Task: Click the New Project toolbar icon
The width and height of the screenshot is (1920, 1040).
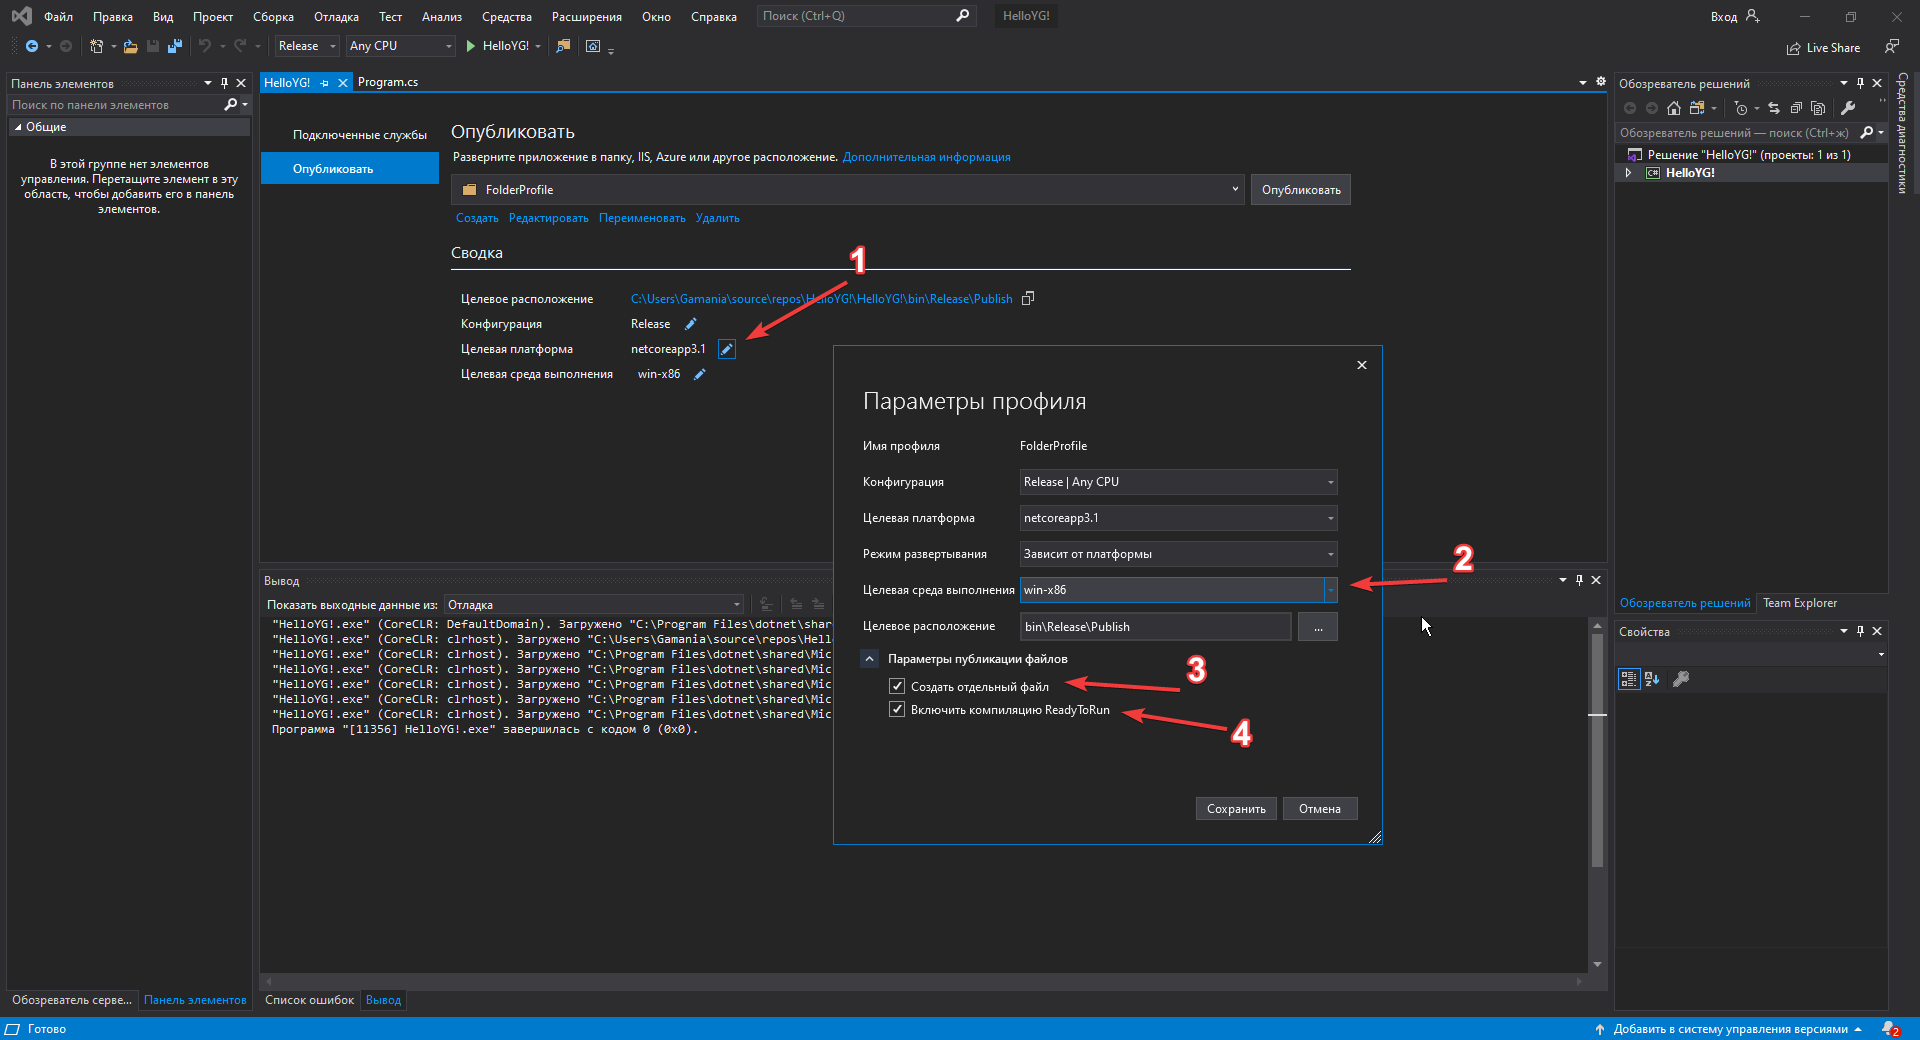Action: click(x=96, y=46)
